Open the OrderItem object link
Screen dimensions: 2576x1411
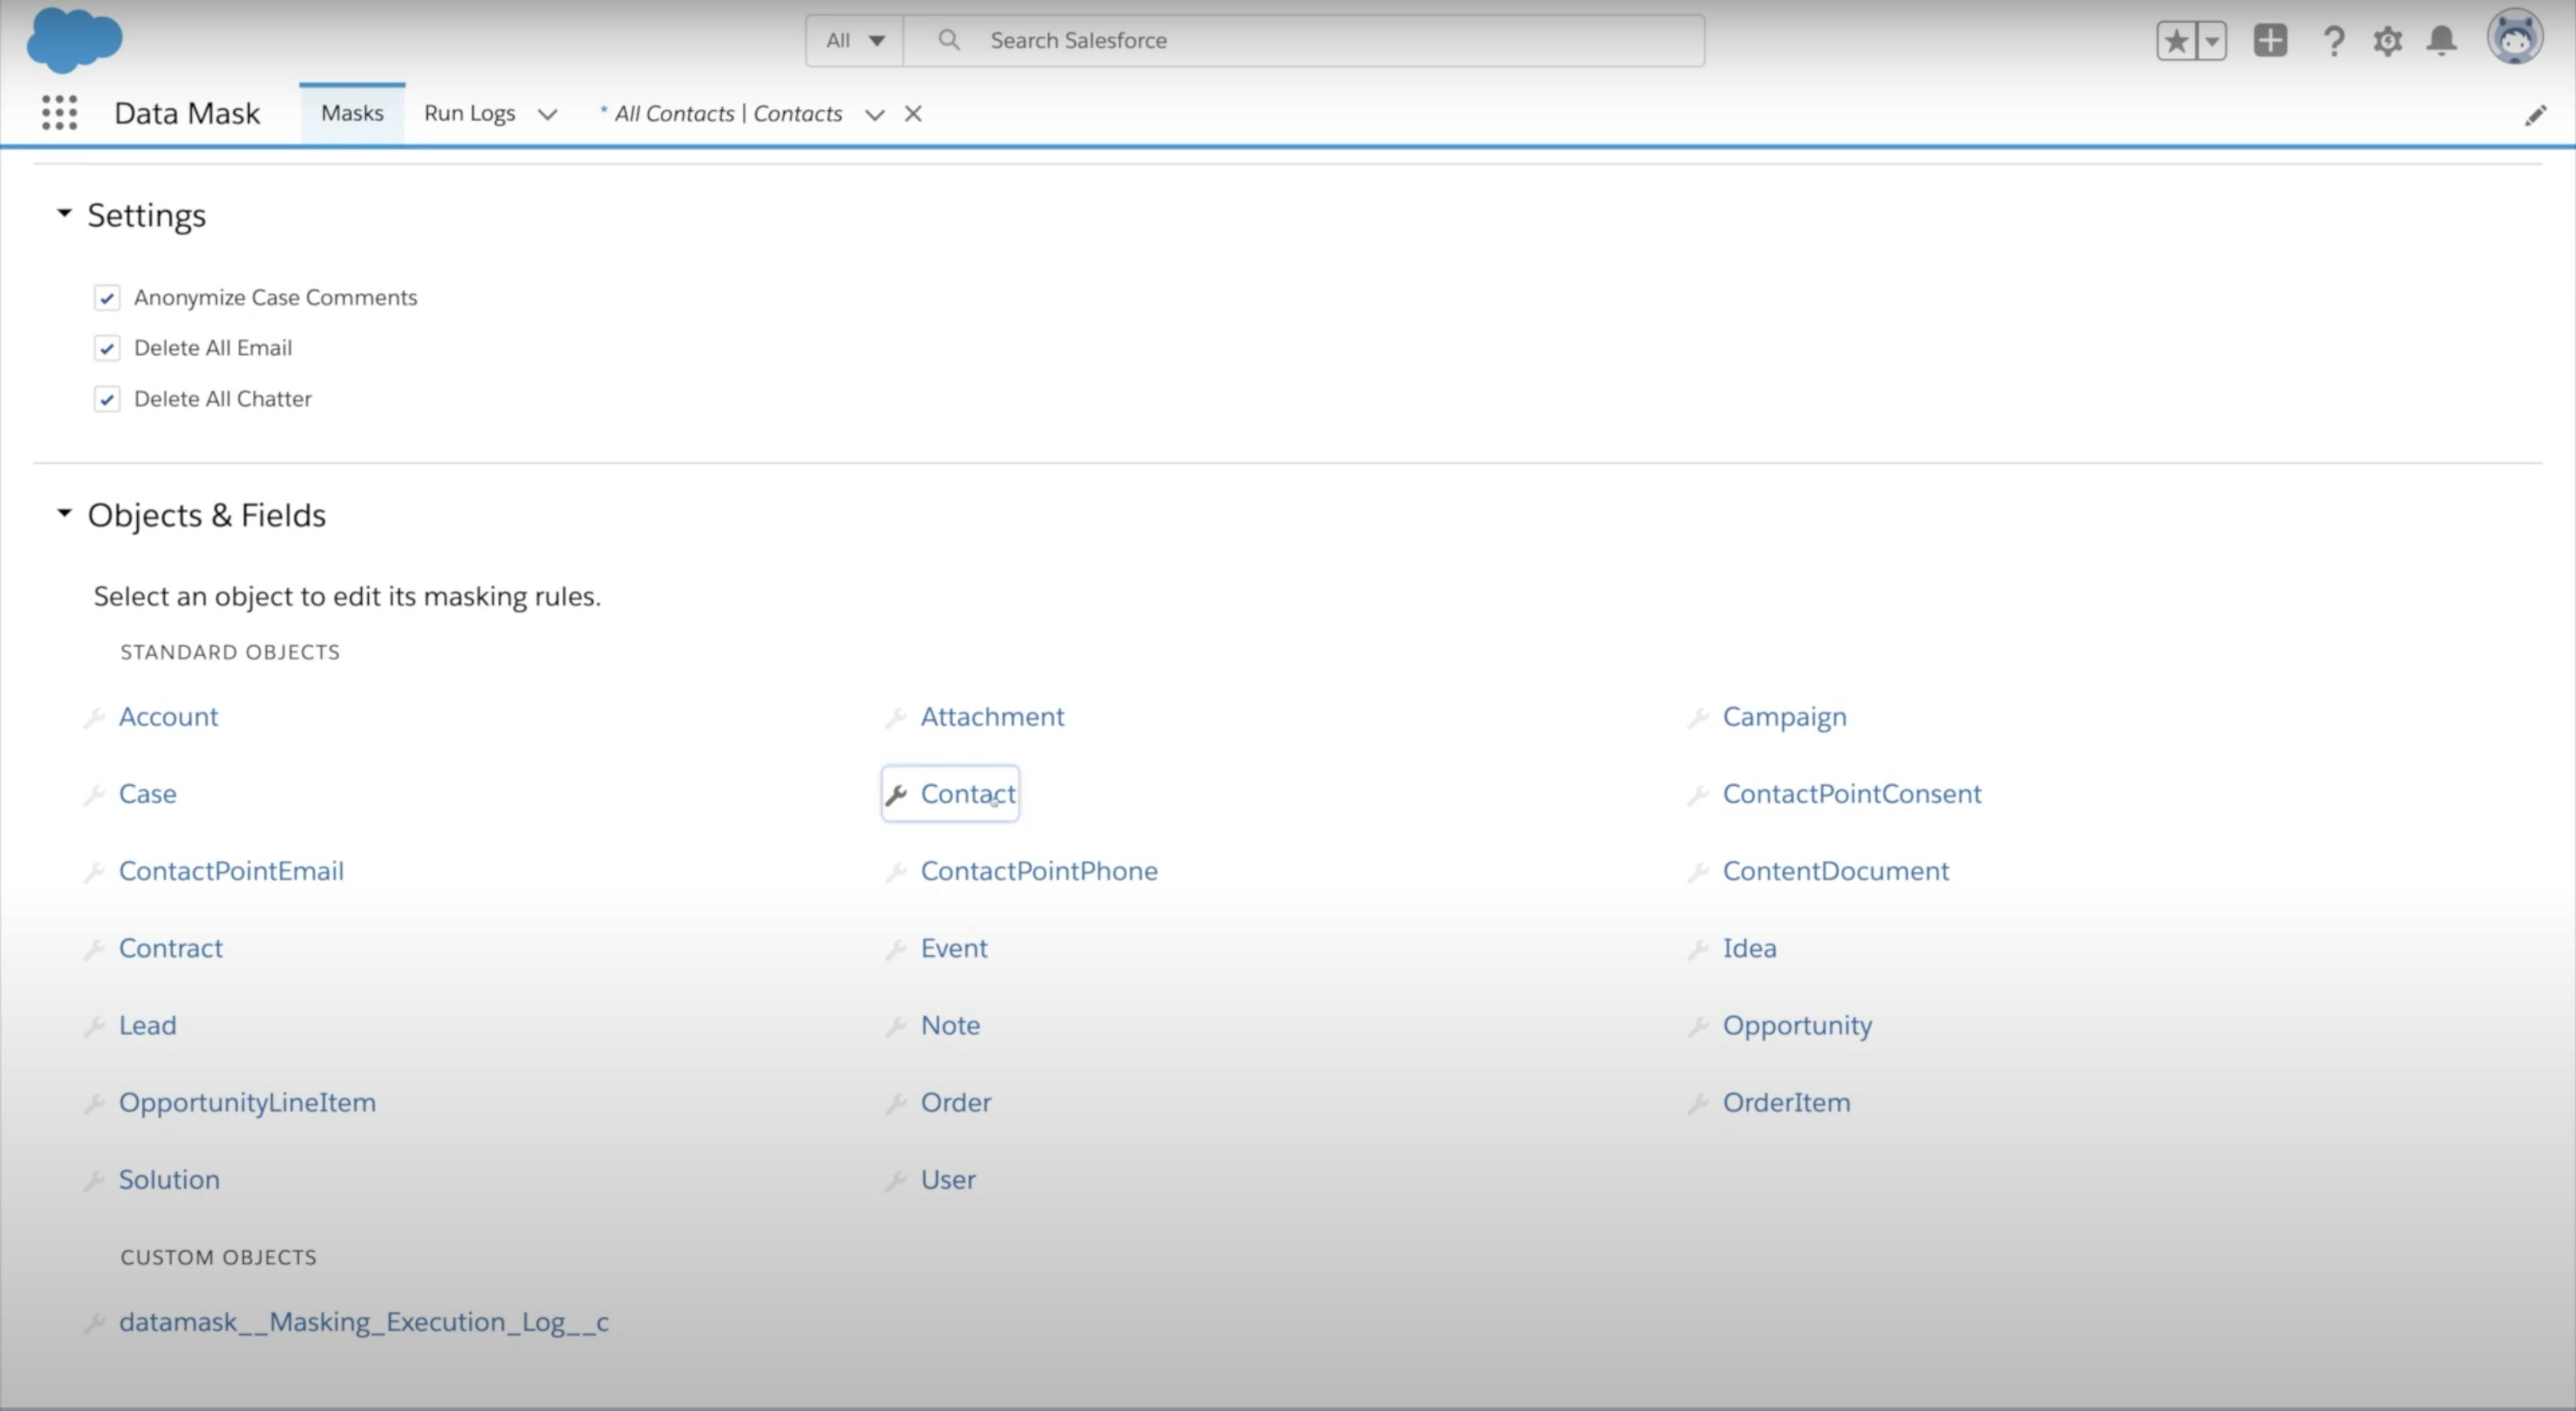1786,1103
